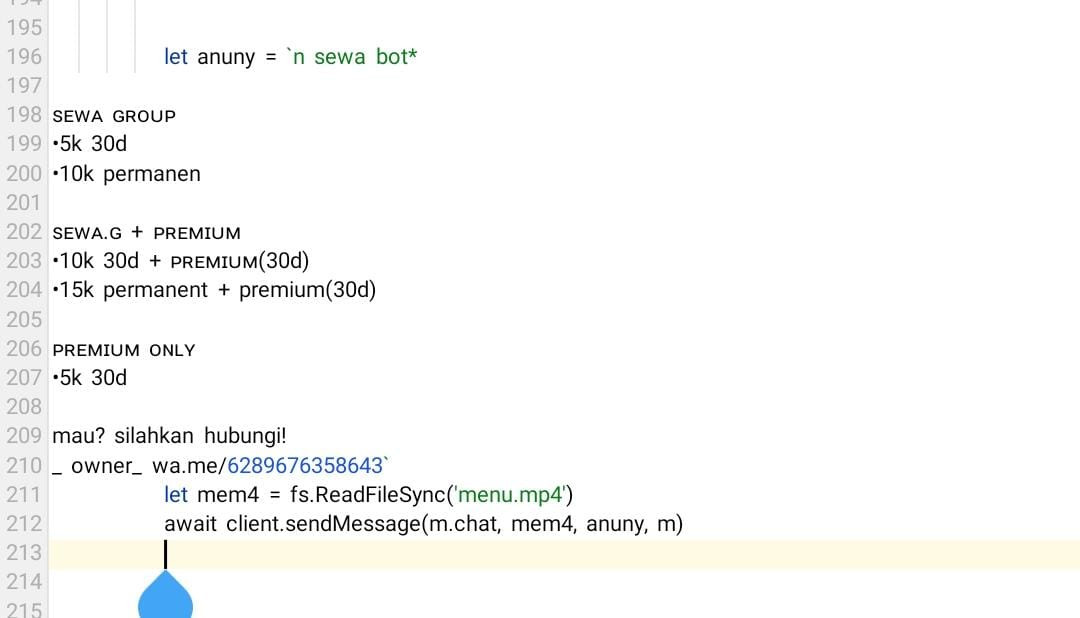Click line number 196 in gutter

tap(24, 56)
